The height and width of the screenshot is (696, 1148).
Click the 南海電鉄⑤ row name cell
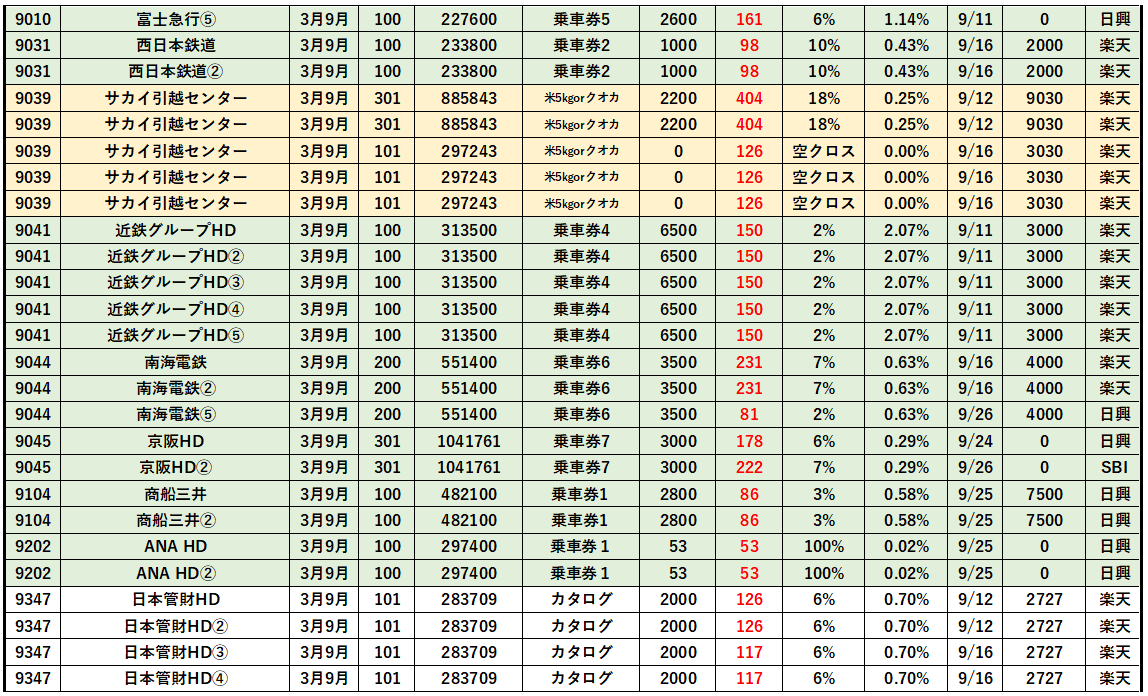(x=176, y=415)
